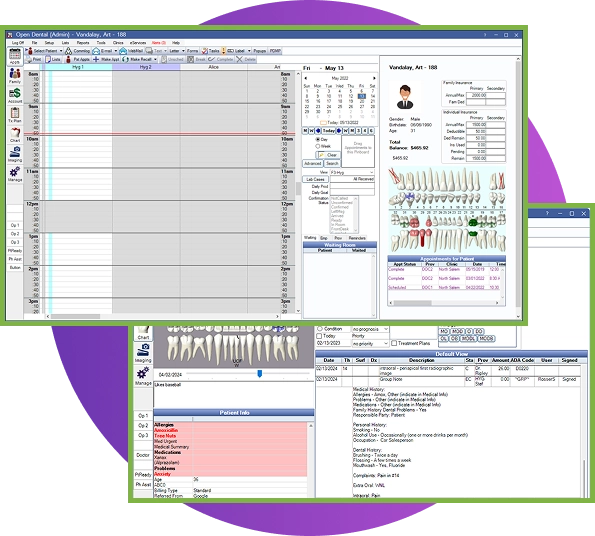Open the Make Recall dropdown arrow

coord(155,59)
